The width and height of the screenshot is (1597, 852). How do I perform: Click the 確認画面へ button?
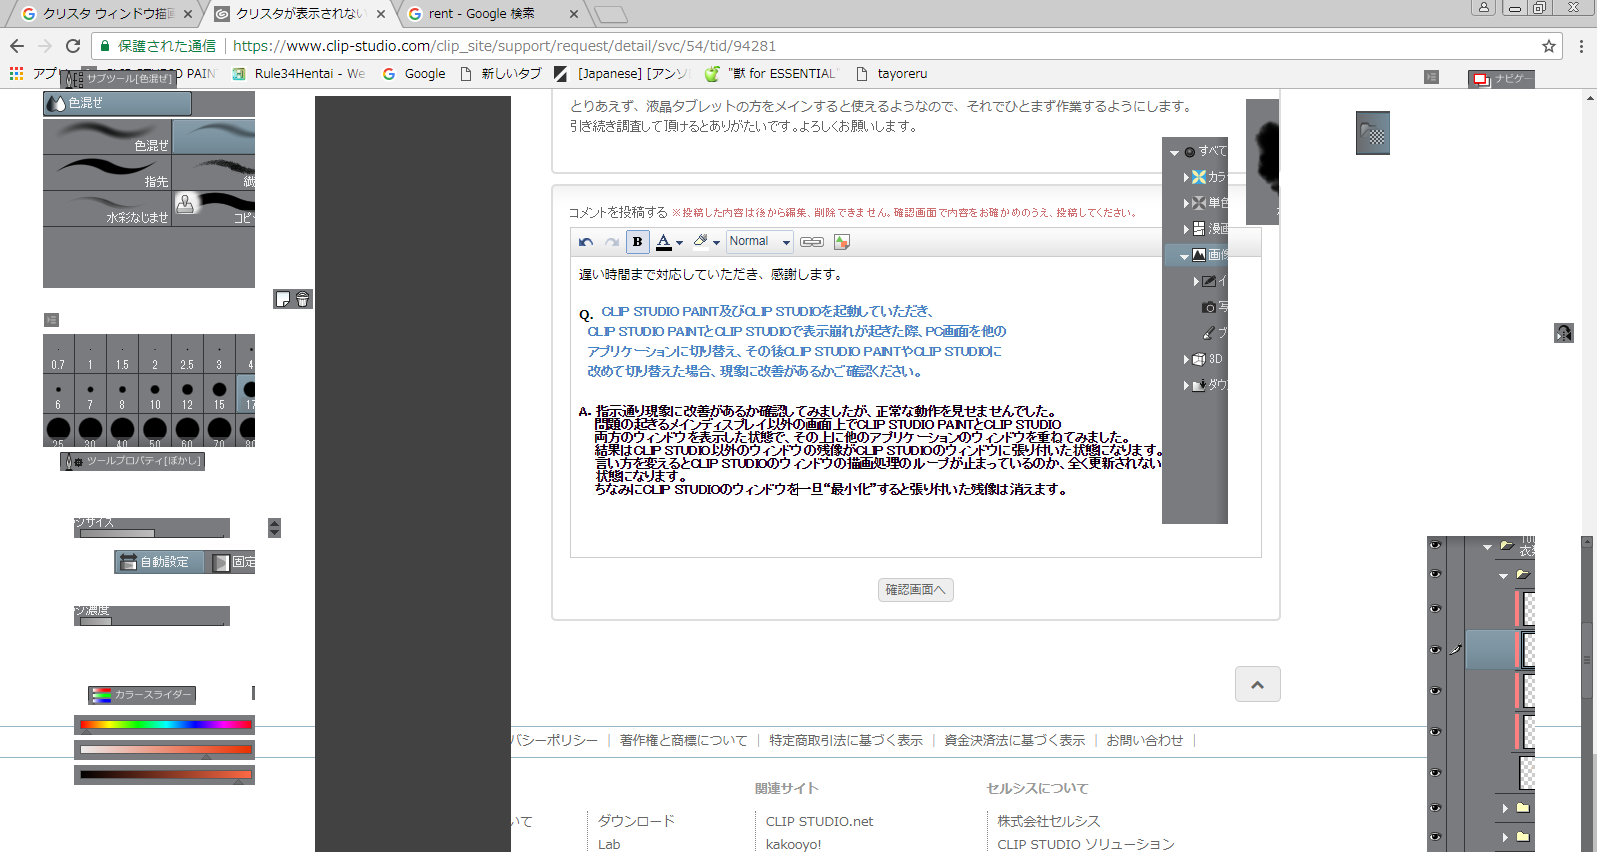point(915,590)
